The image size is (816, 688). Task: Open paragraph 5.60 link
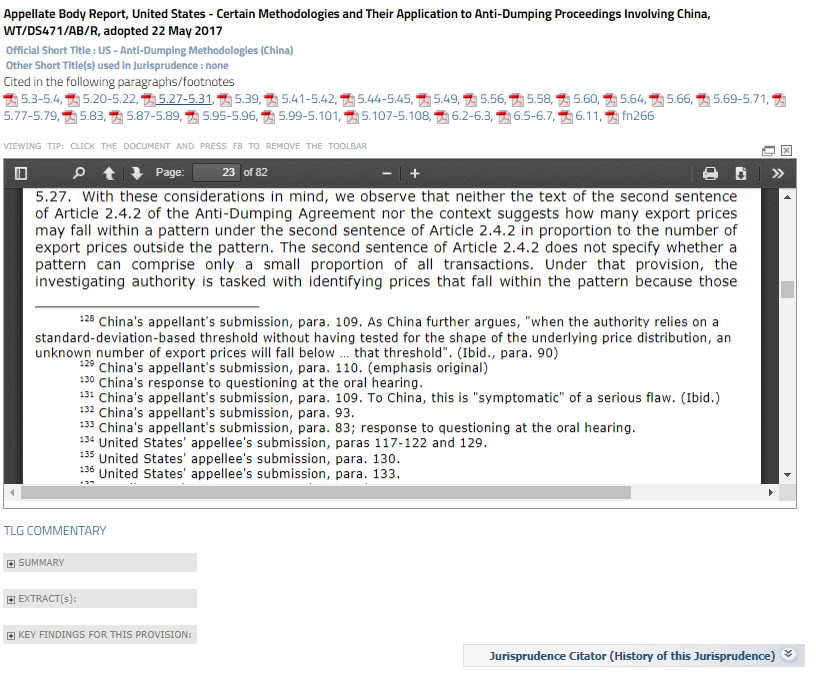[585, 99]
